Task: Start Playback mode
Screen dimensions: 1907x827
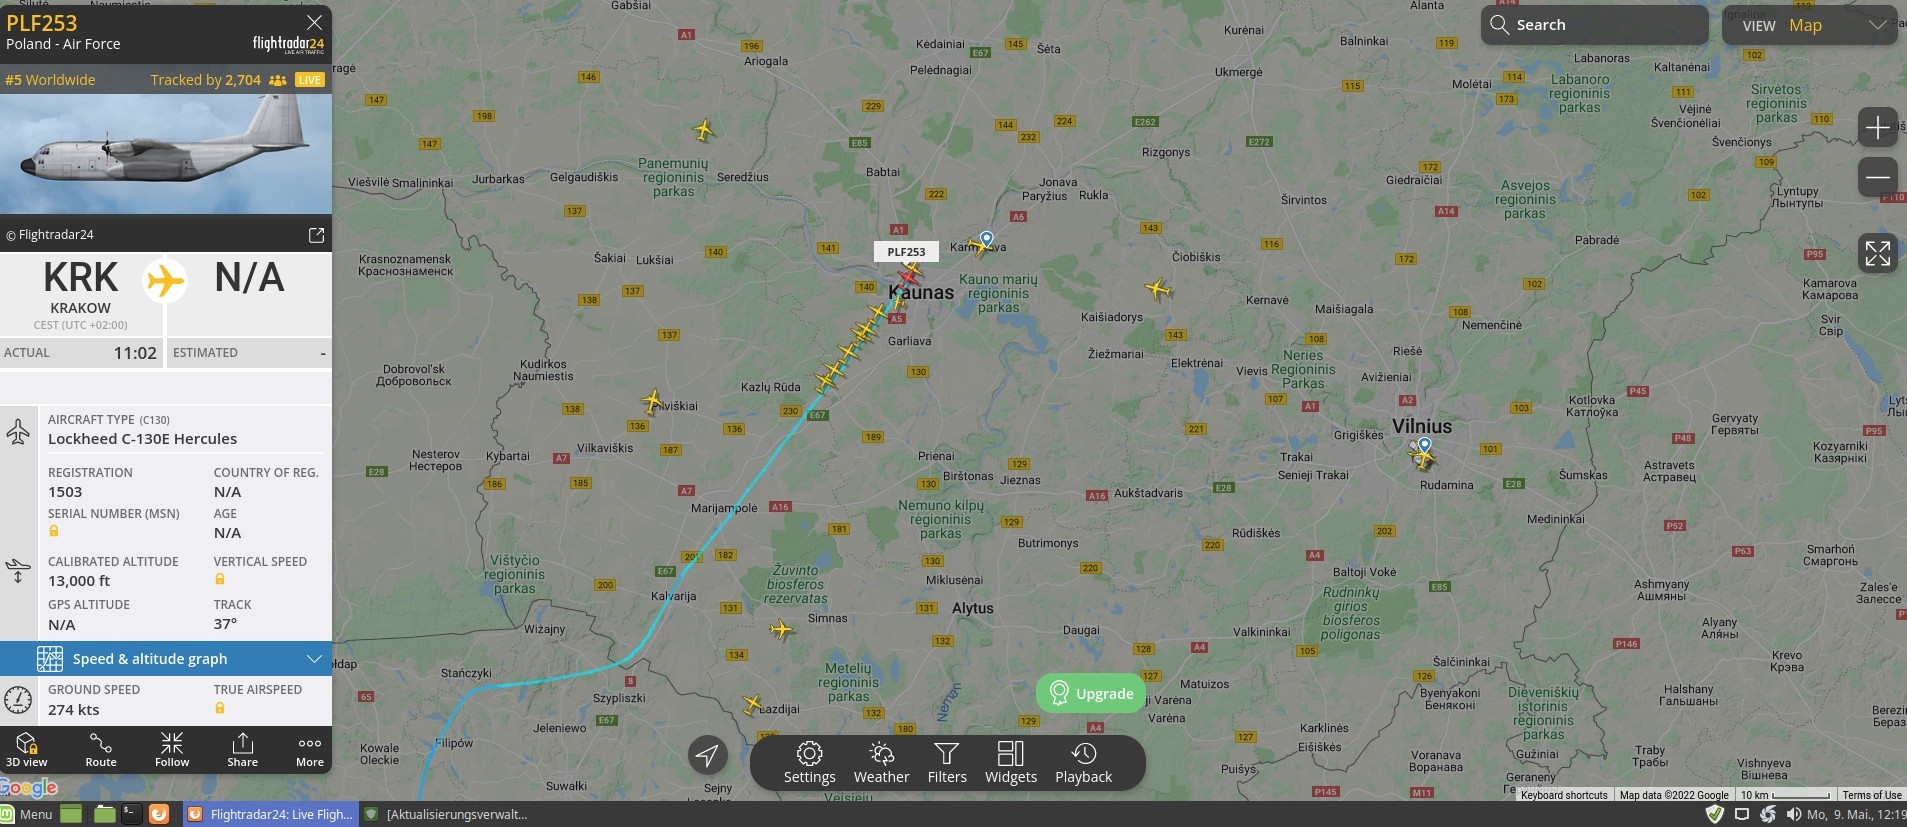Action: point(1083,763)
